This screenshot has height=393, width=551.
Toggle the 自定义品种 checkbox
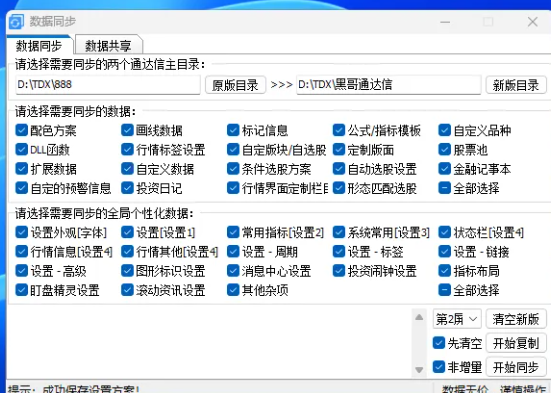(445, 130)
